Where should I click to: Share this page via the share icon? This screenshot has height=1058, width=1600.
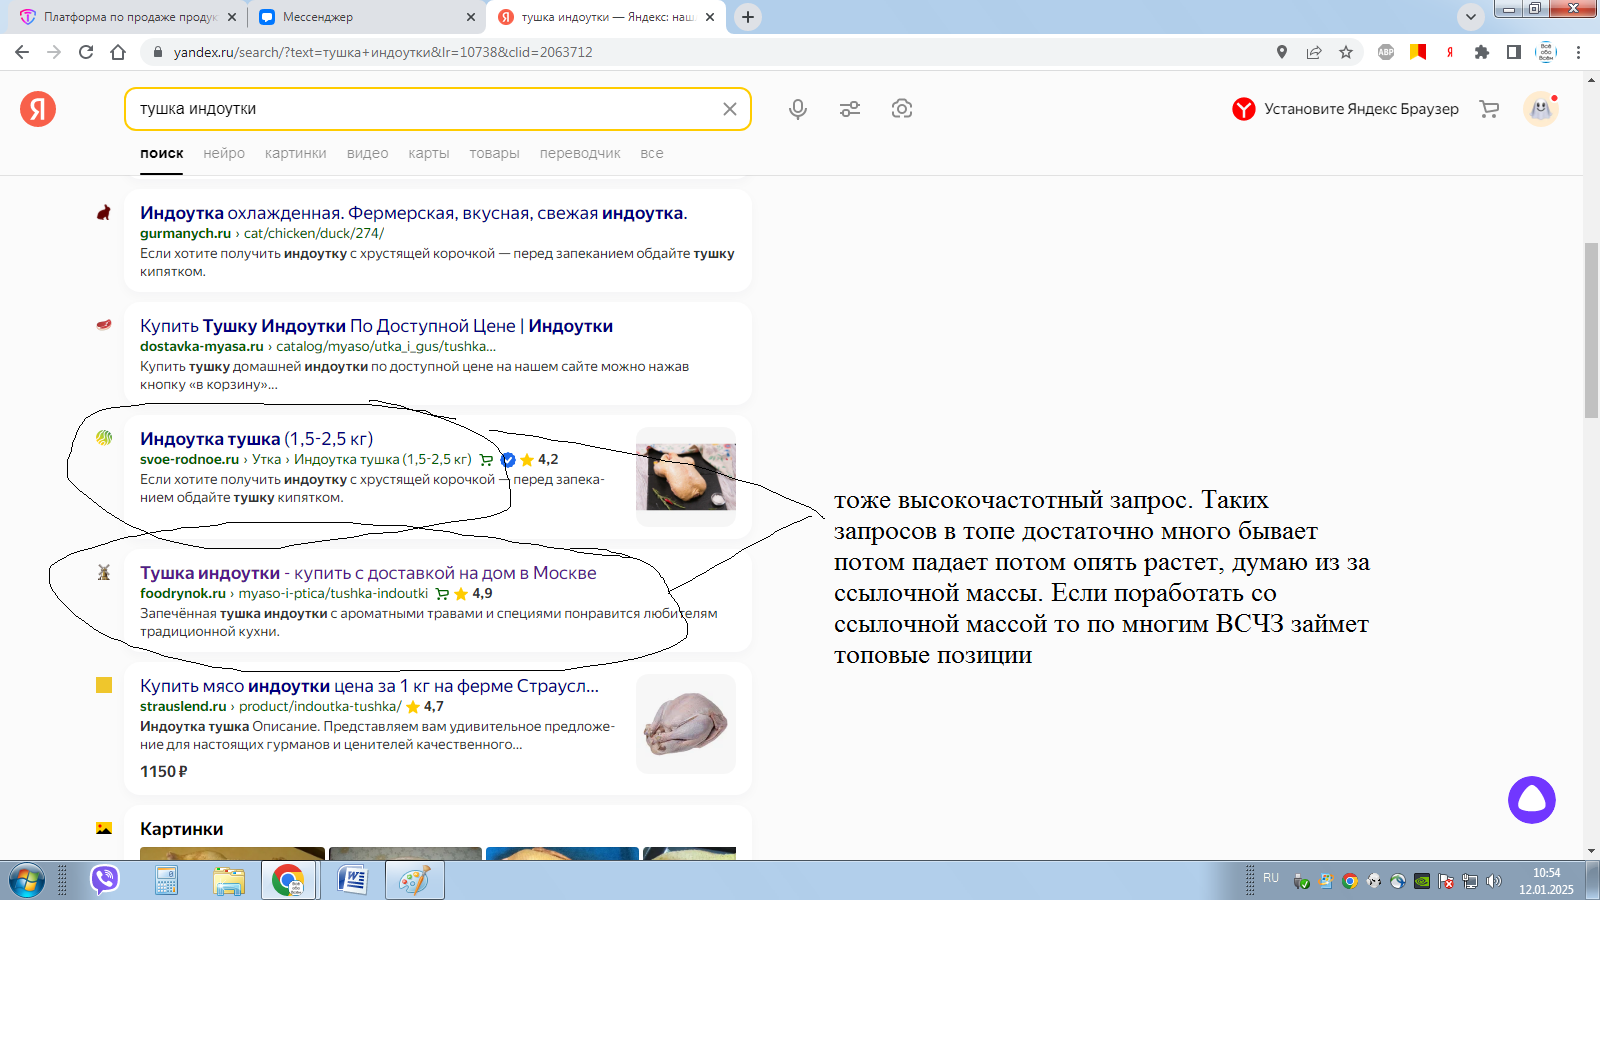click(x=1314, y=52)
